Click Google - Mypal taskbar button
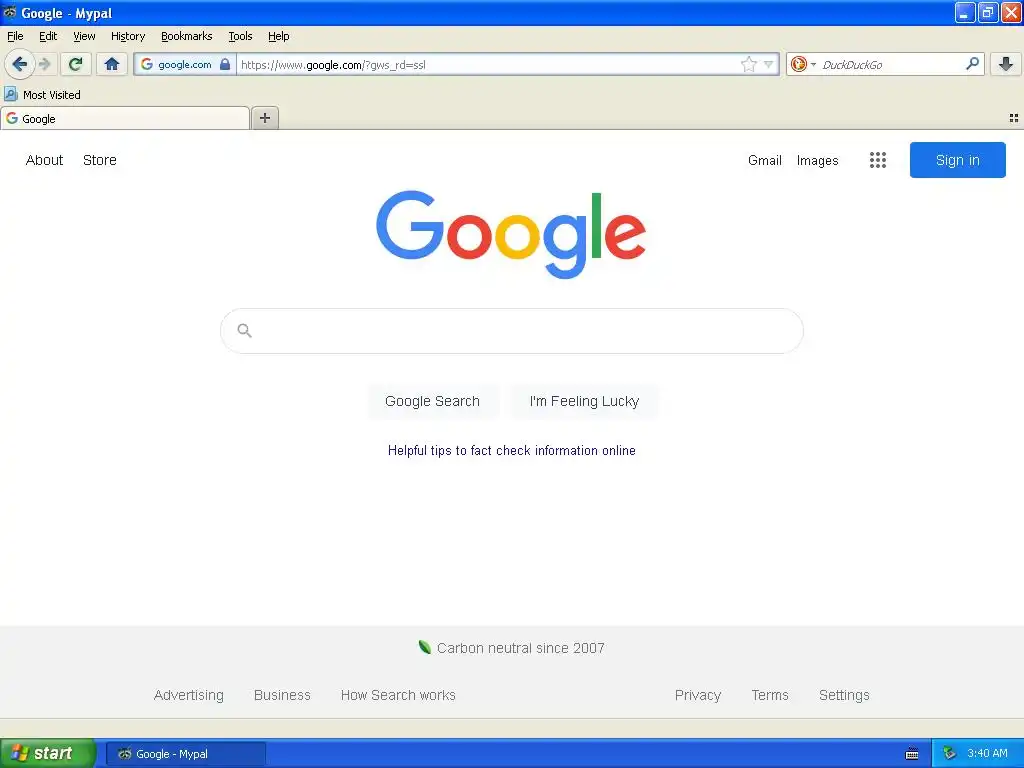 pyautogui.click(x=186, y=754)
